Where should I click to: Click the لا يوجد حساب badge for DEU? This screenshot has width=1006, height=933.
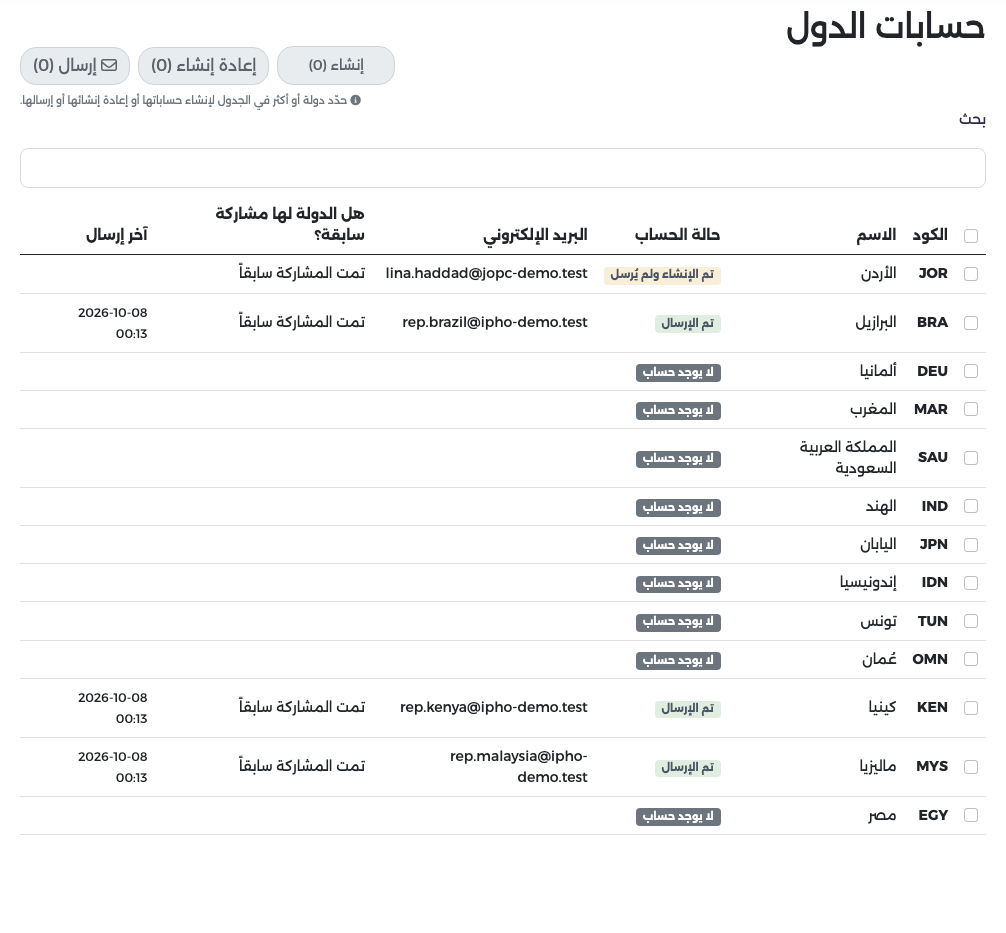pyautogui.click(x=678, y=373)
